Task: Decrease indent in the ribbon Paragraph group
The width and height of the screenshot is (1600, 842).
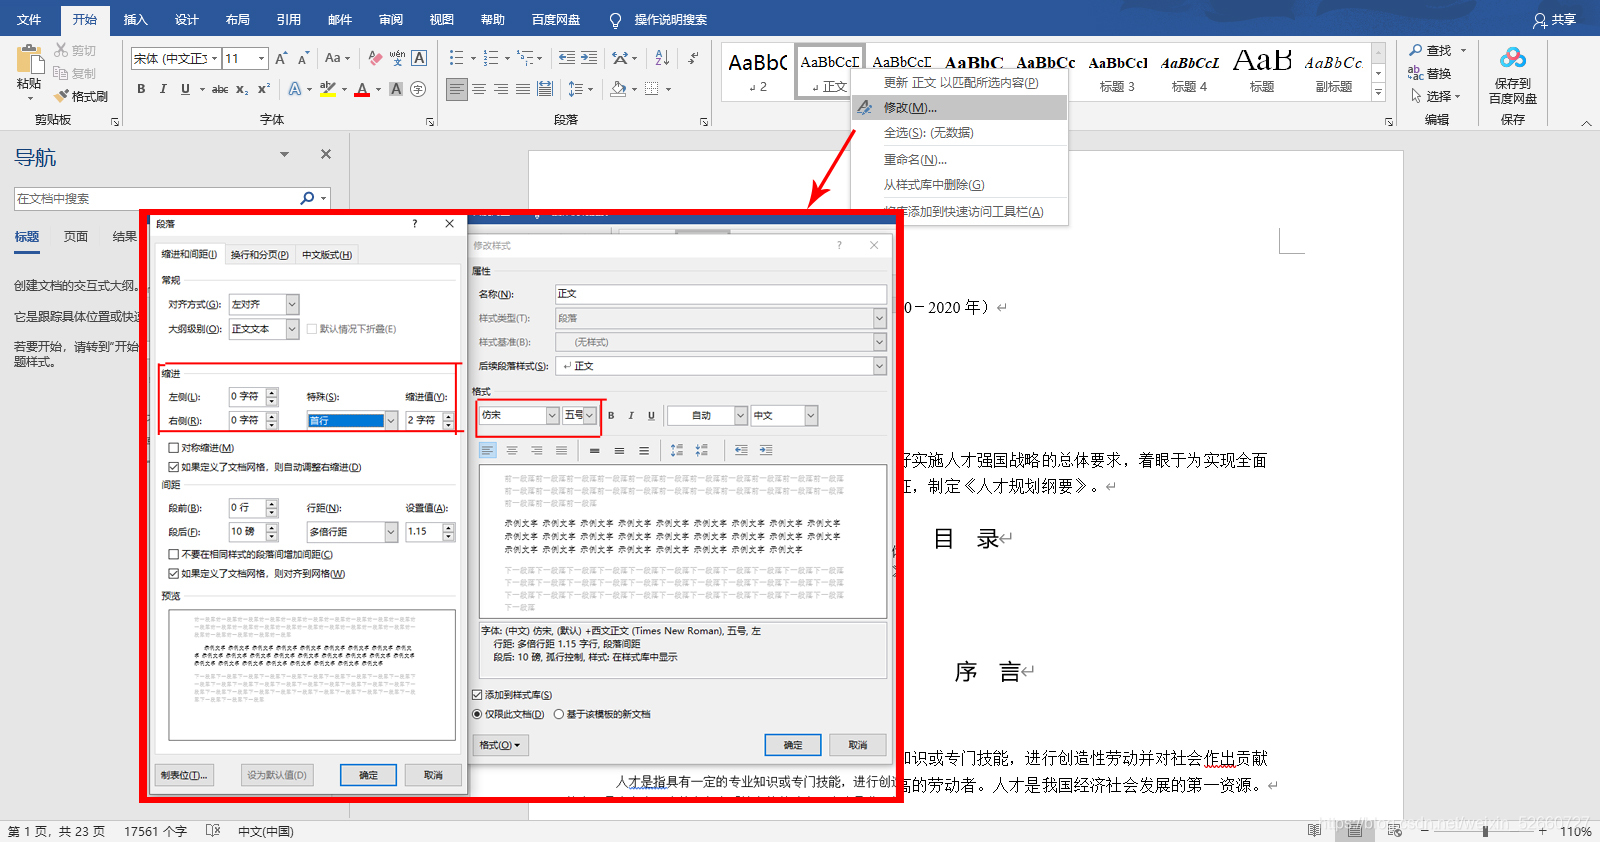Action: tap(567, 58)
